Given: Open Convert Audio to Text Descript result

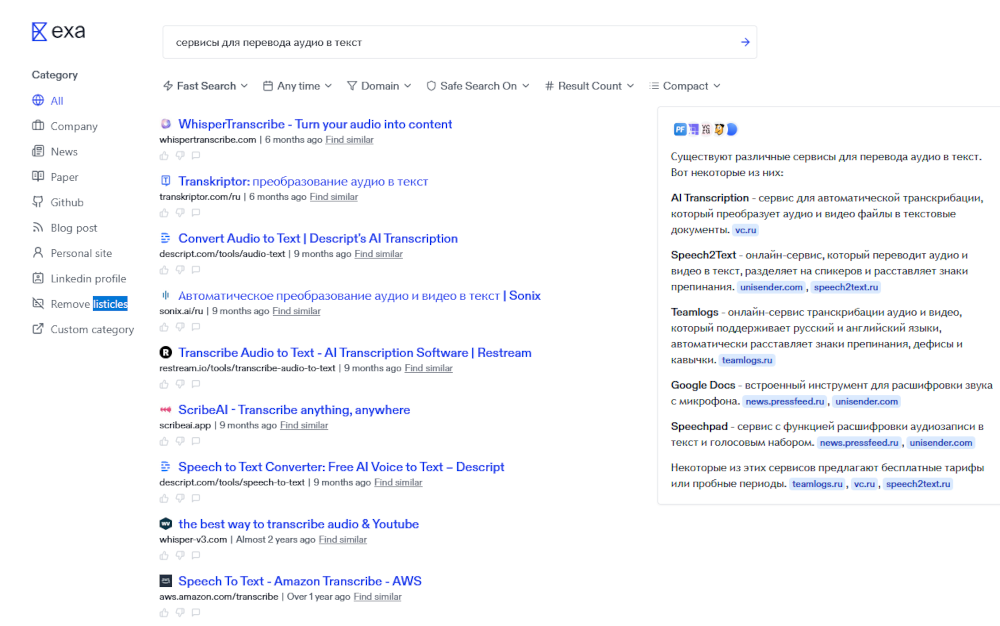Looking at the screenshot, I should point(318,238).
